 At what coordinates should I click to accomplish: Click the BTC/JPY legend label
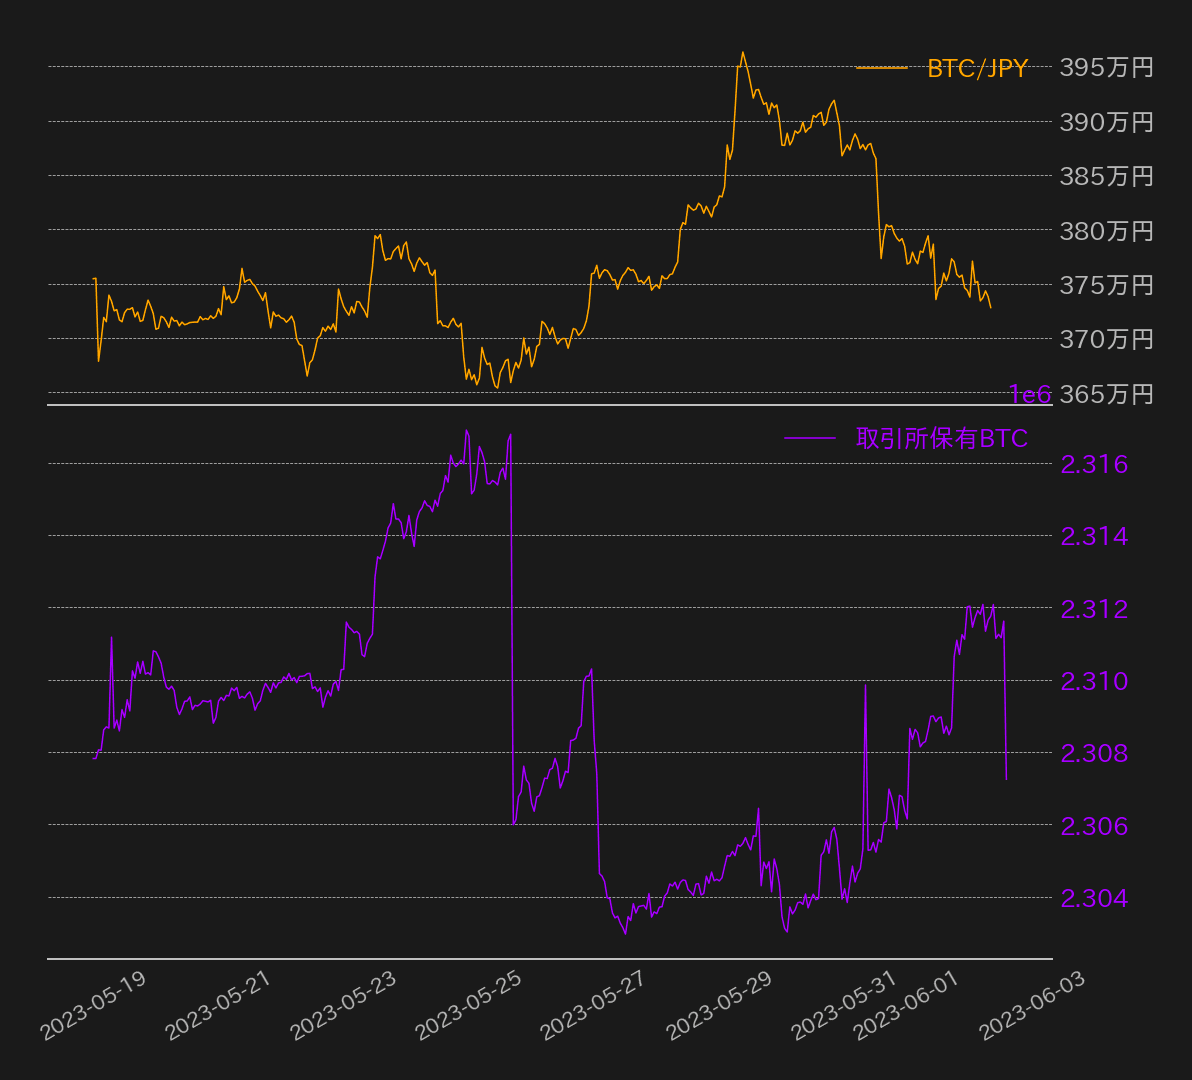[x=977, y=68]
